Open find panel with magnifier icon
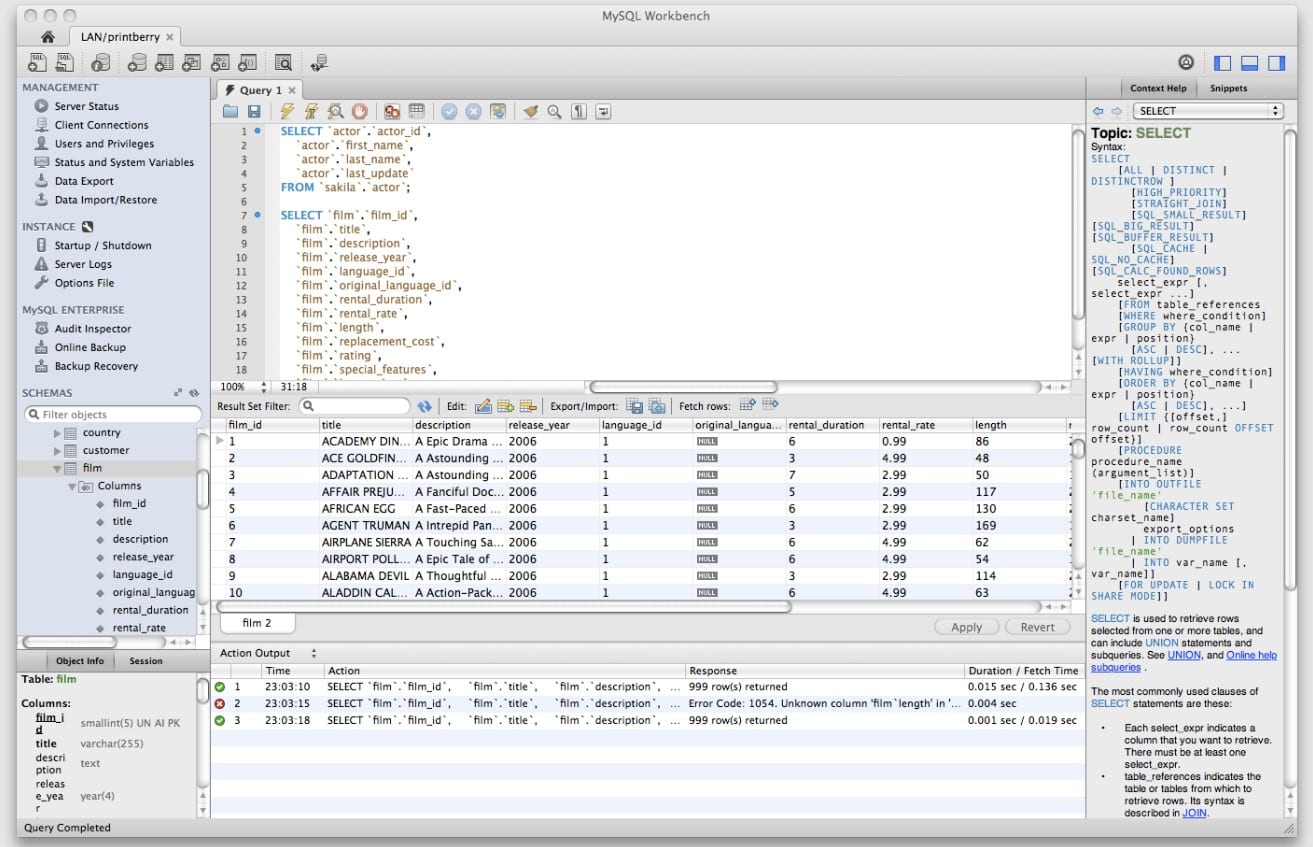This screenshot has height=847, width=1313. pos(554,112)
